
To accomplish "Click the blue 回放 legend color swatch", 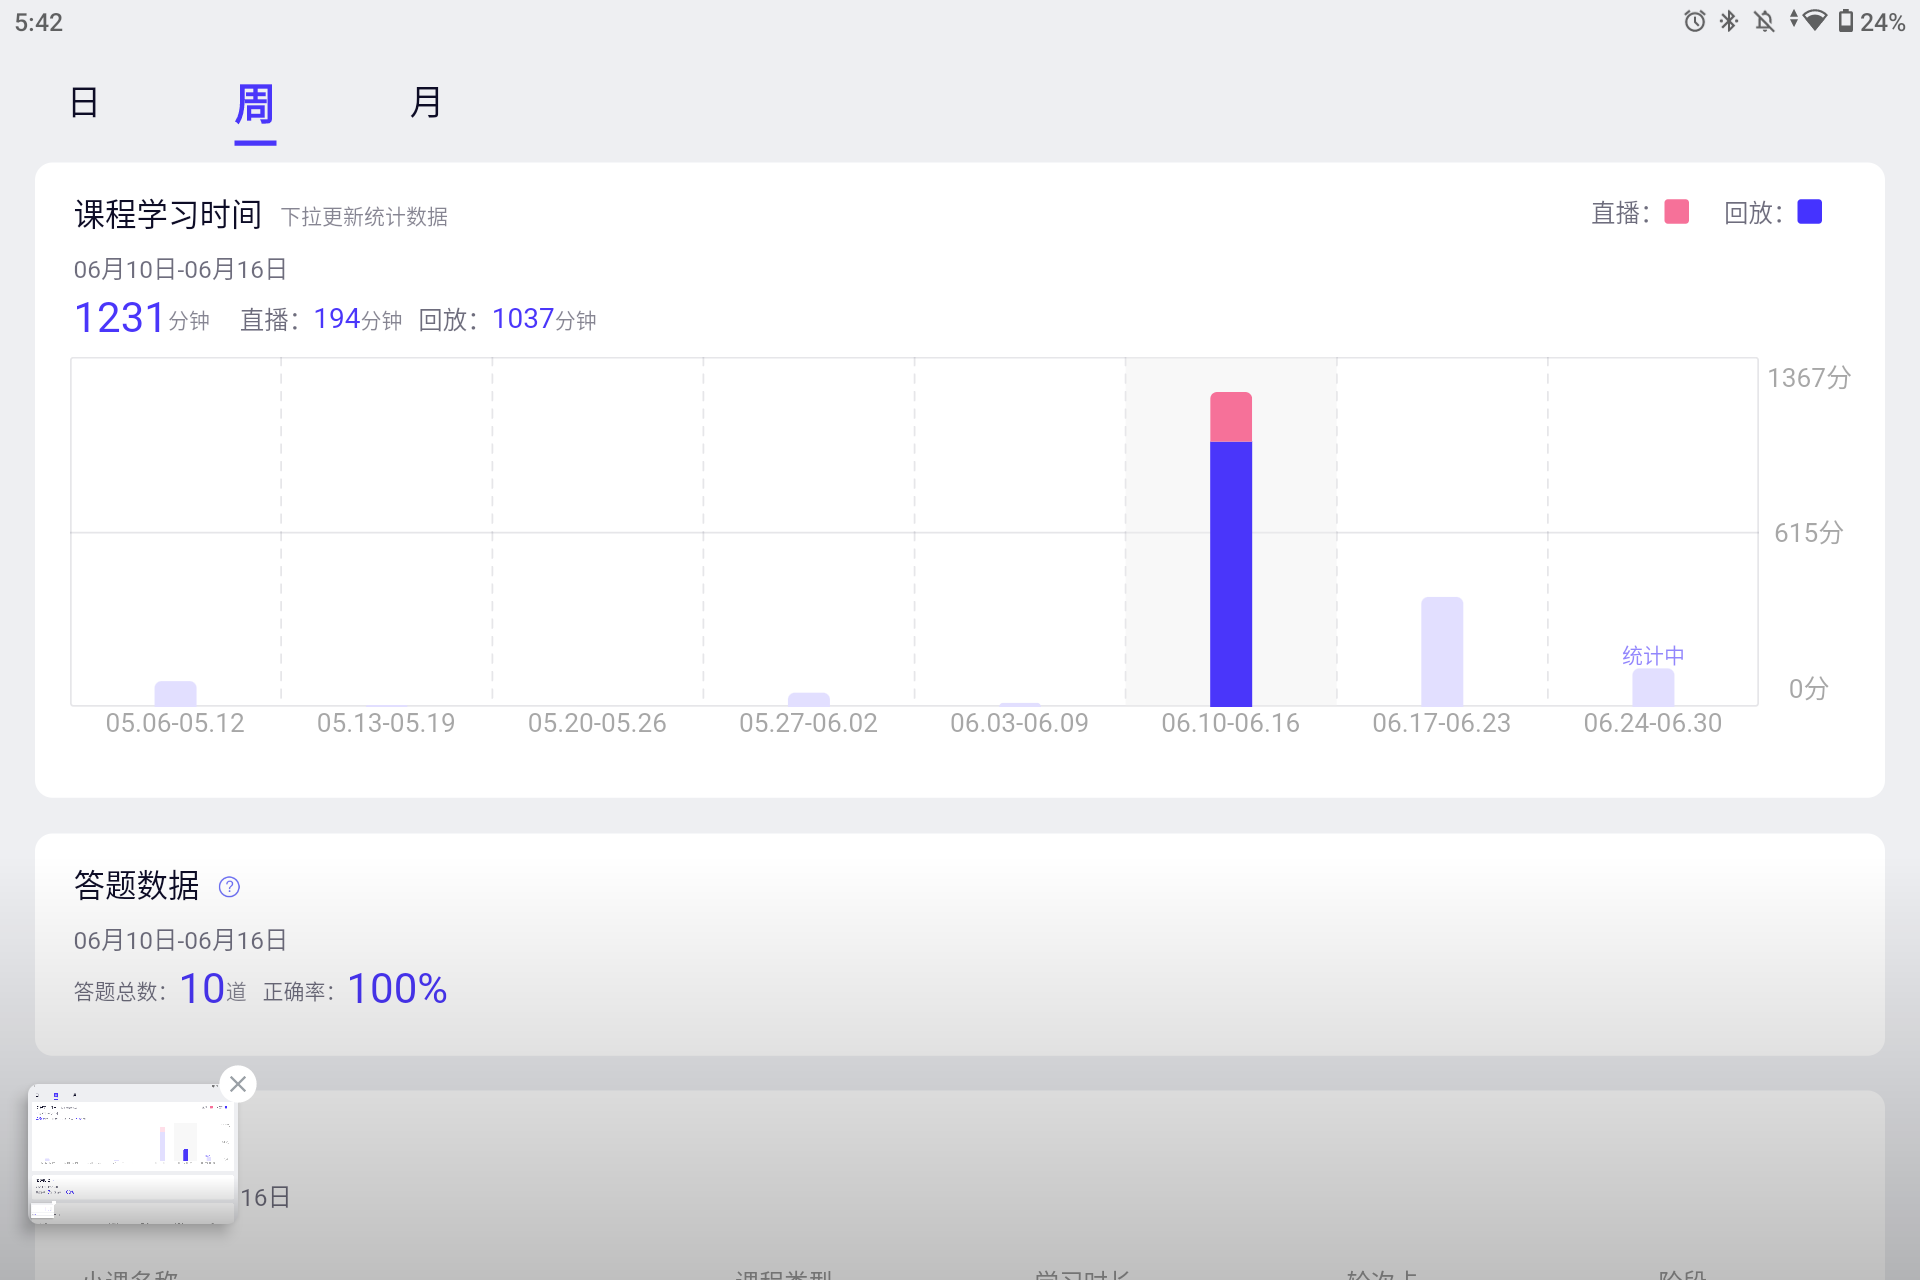I will 1810,212.
